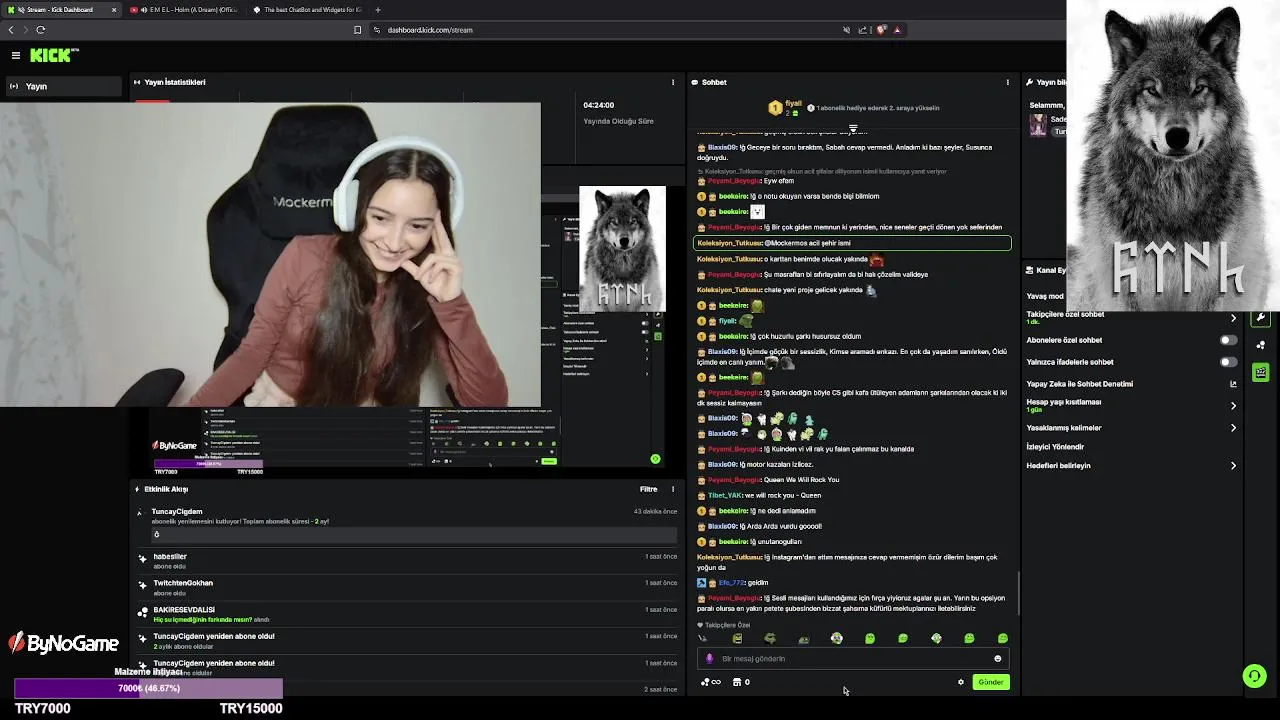Toggle Abonelere özel sohbet switch
This screenshot has width=1280, height=720.
(1228, 340)
